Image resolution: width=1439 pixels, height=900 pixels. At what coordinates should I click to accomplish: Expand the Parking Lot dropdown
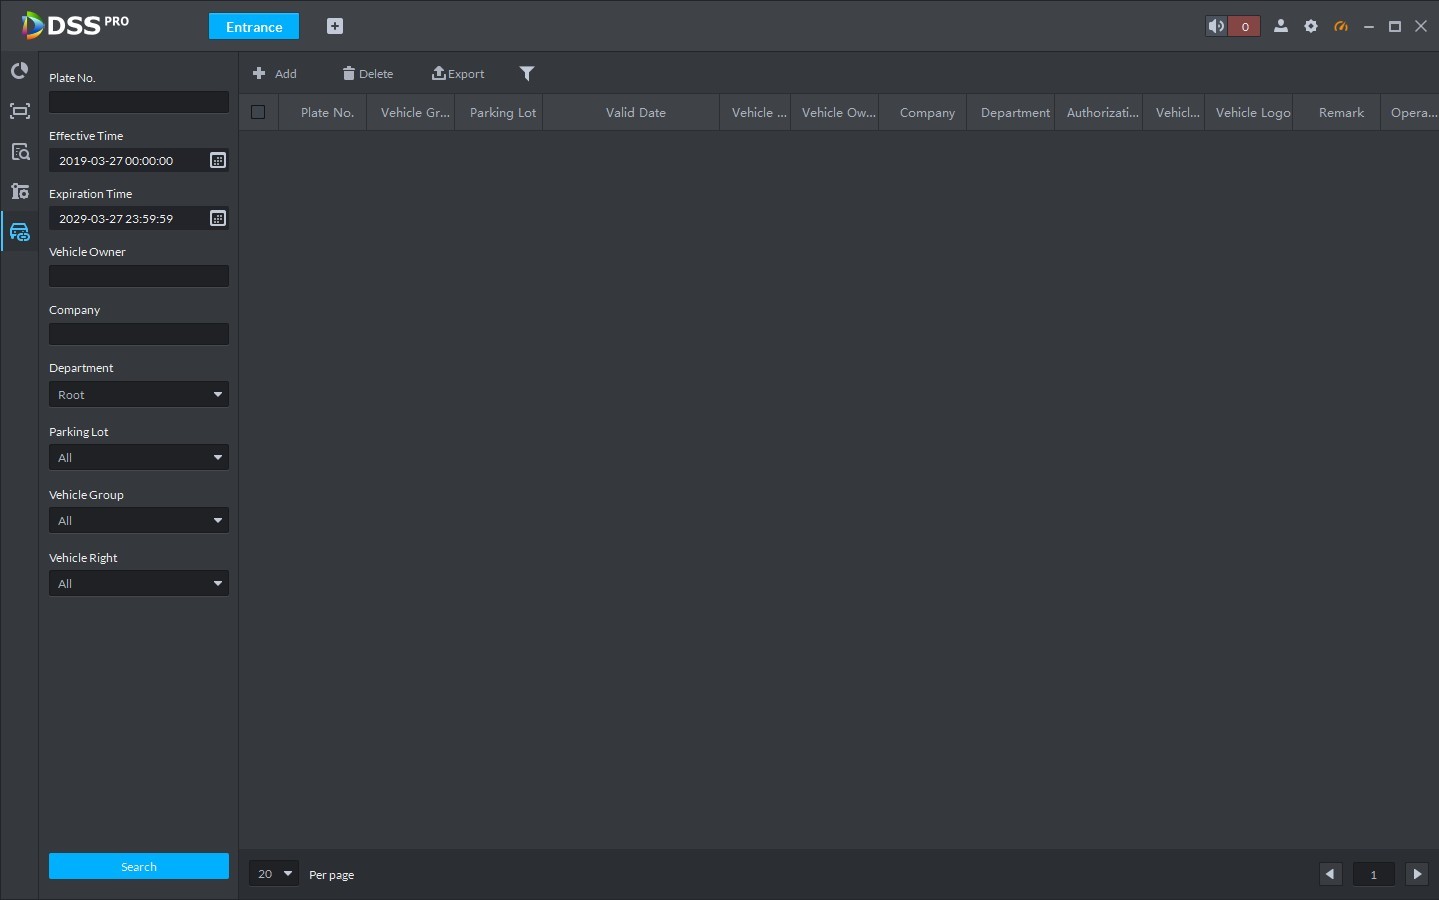[139, 457]
